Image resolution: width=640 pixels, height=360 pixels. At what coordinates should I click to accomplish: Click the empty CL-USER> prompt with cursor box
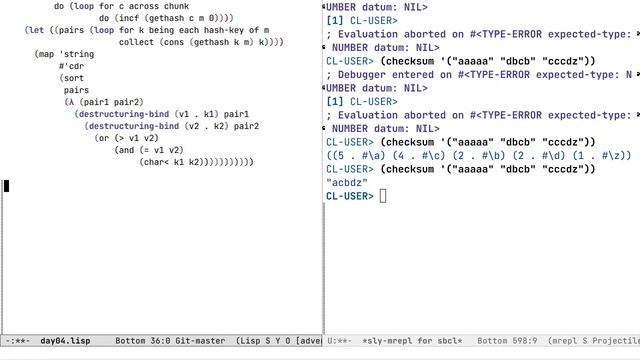(x=356, y=196)
